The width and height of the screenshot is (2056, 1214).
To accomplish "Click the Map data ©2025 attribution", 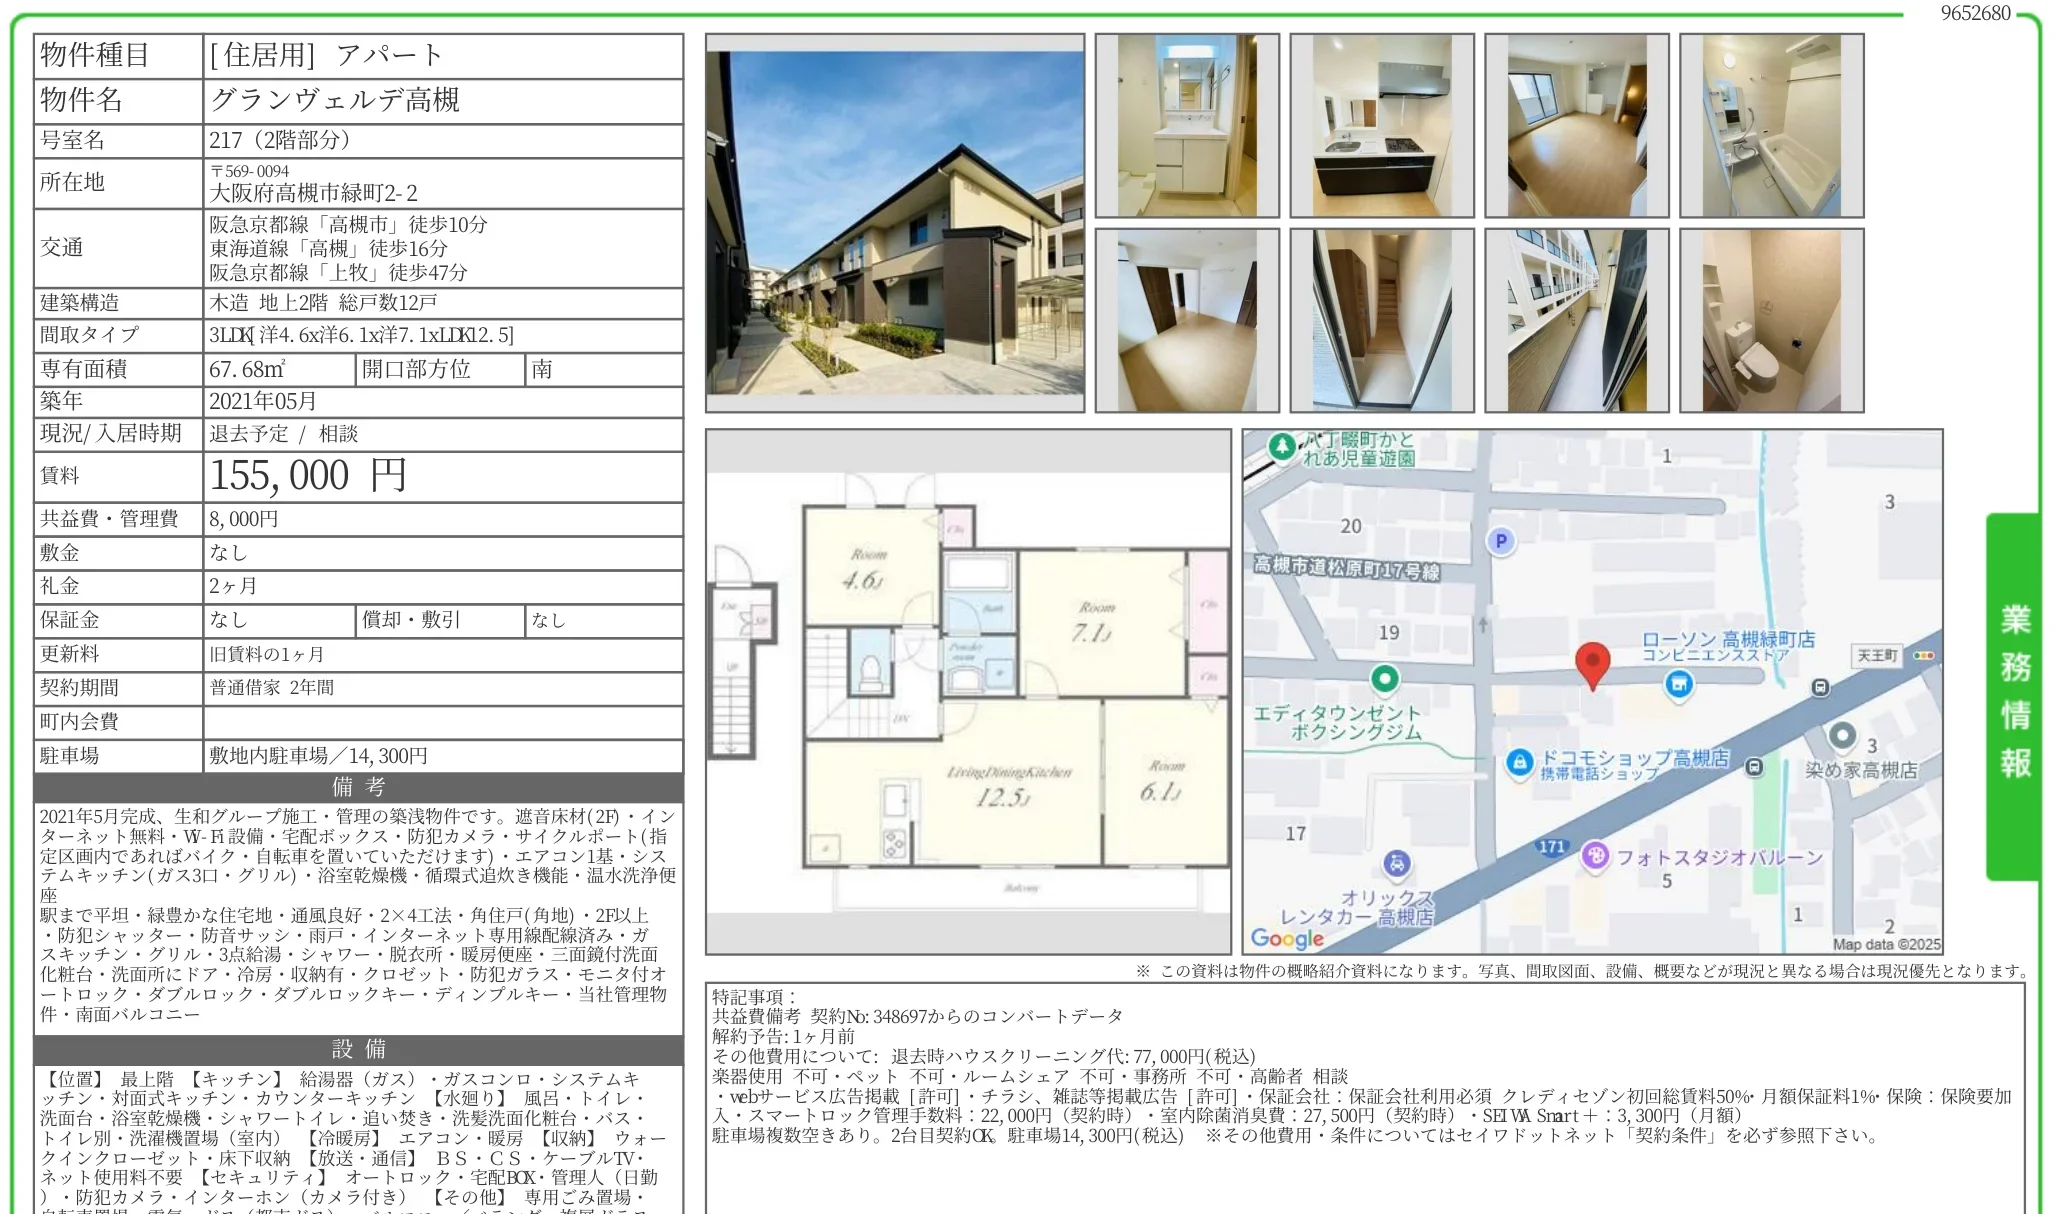I will (1886, 944).
